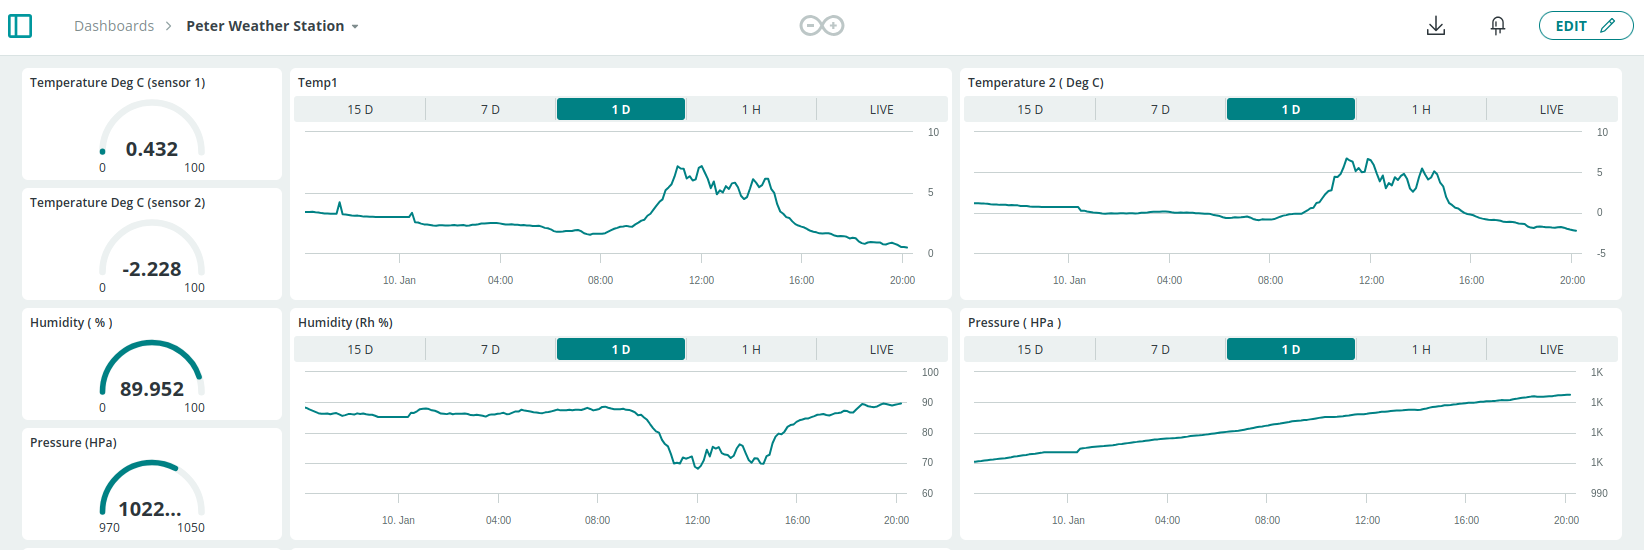Select 1 D on Humidity chart

[x=621, y=349]
